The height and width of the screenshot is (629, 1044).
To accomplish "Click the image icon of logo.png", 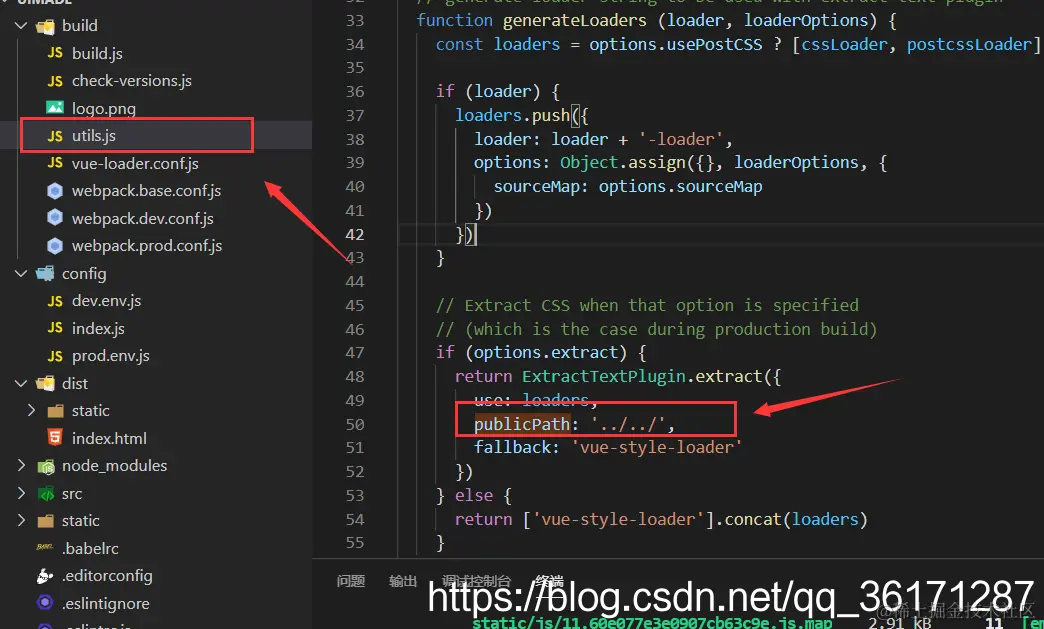I will [55, 107].
